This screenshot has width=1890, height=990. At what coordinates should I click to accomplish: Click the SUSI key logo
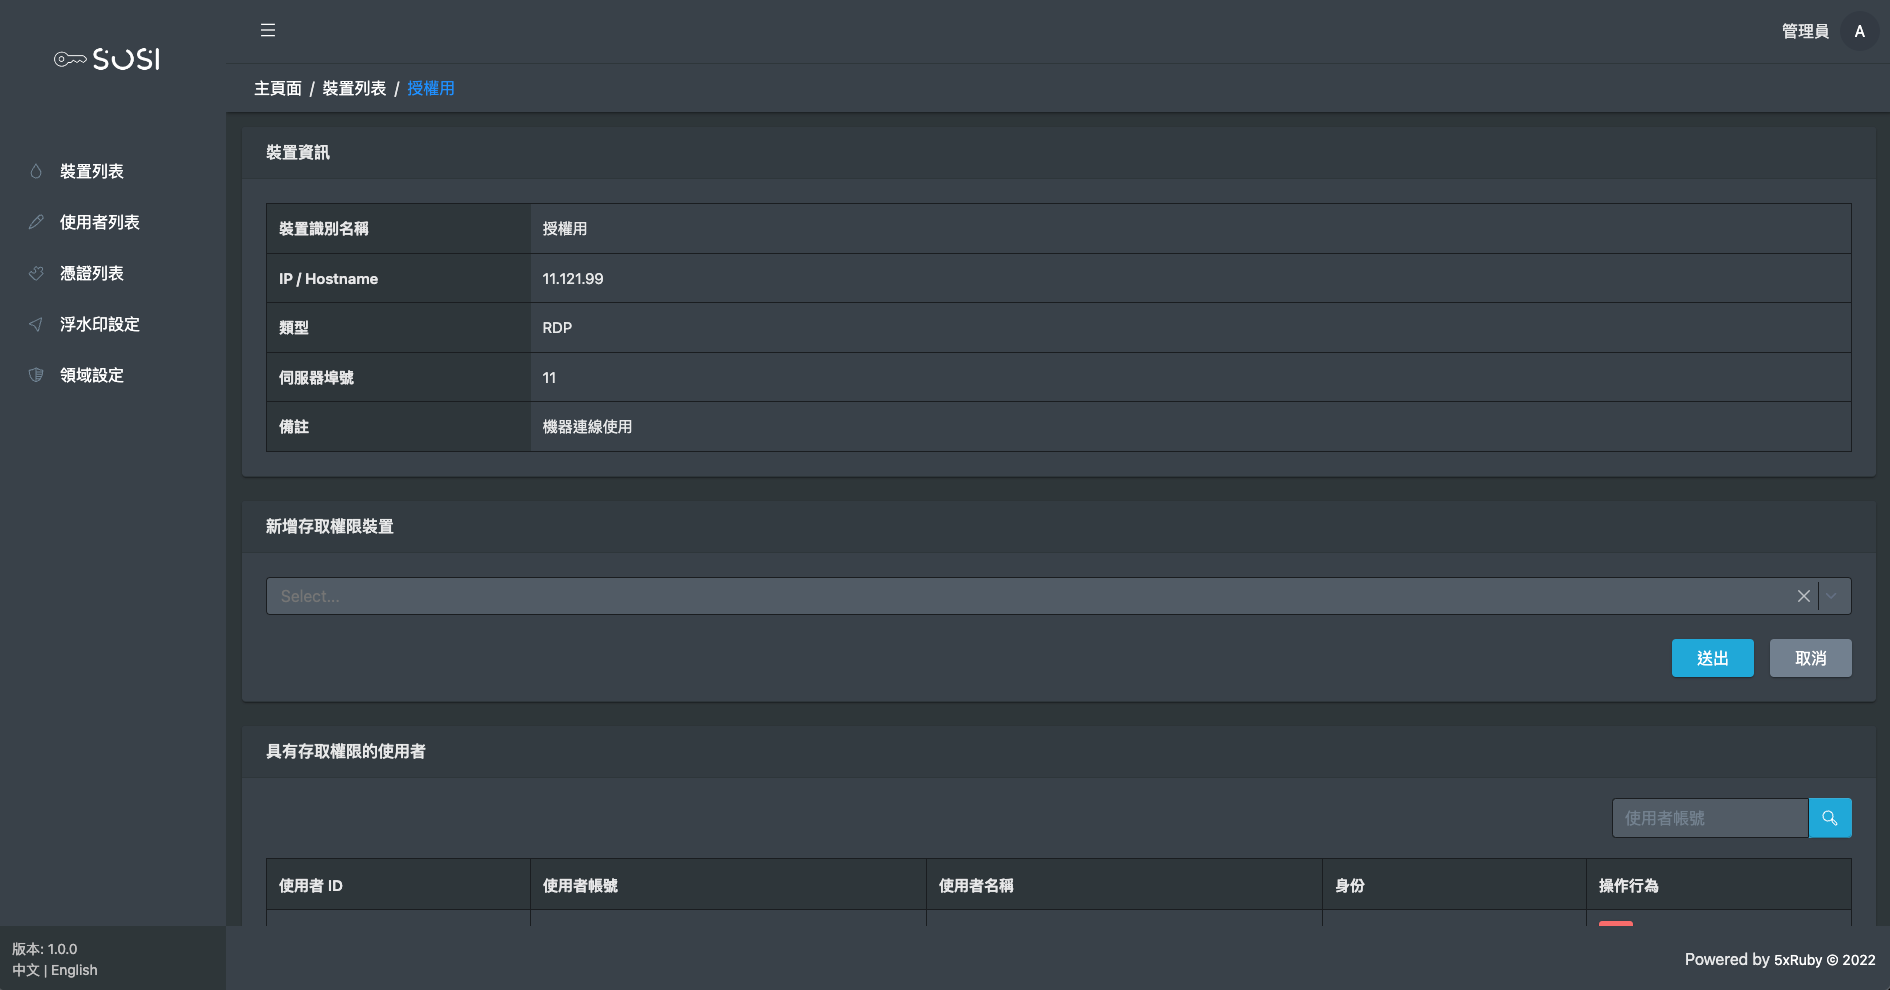(107, 60)
